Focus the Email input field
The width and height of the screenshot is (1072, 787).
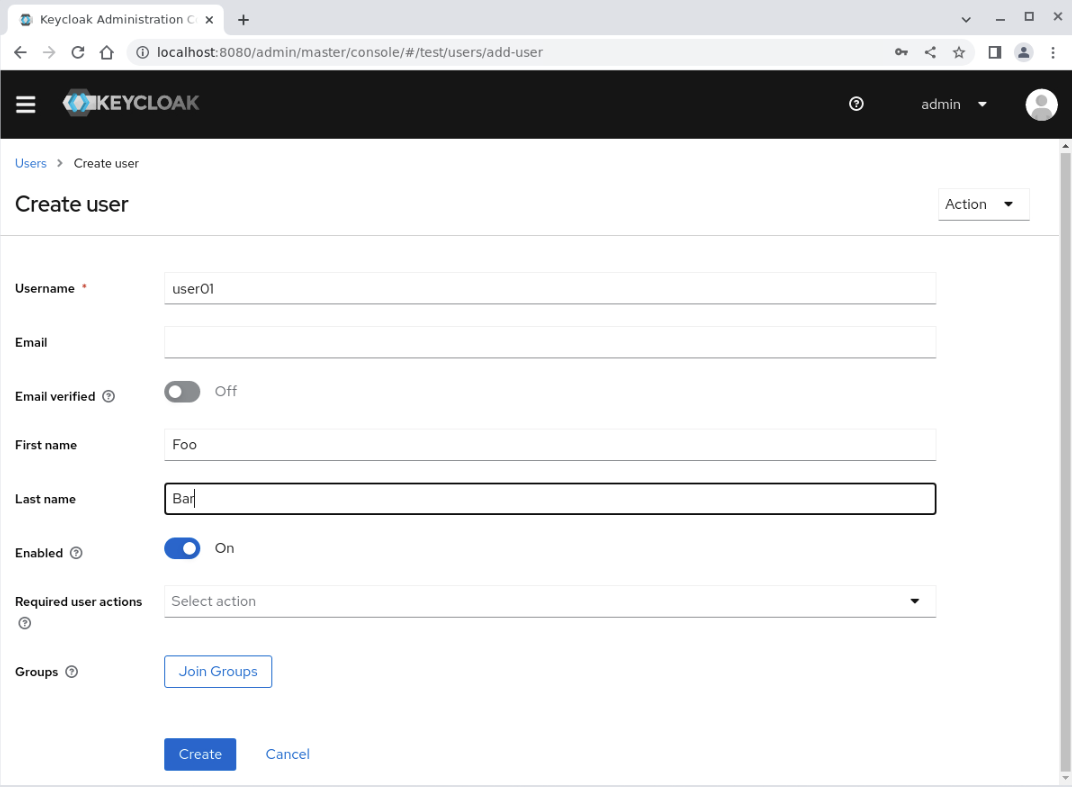550,343
